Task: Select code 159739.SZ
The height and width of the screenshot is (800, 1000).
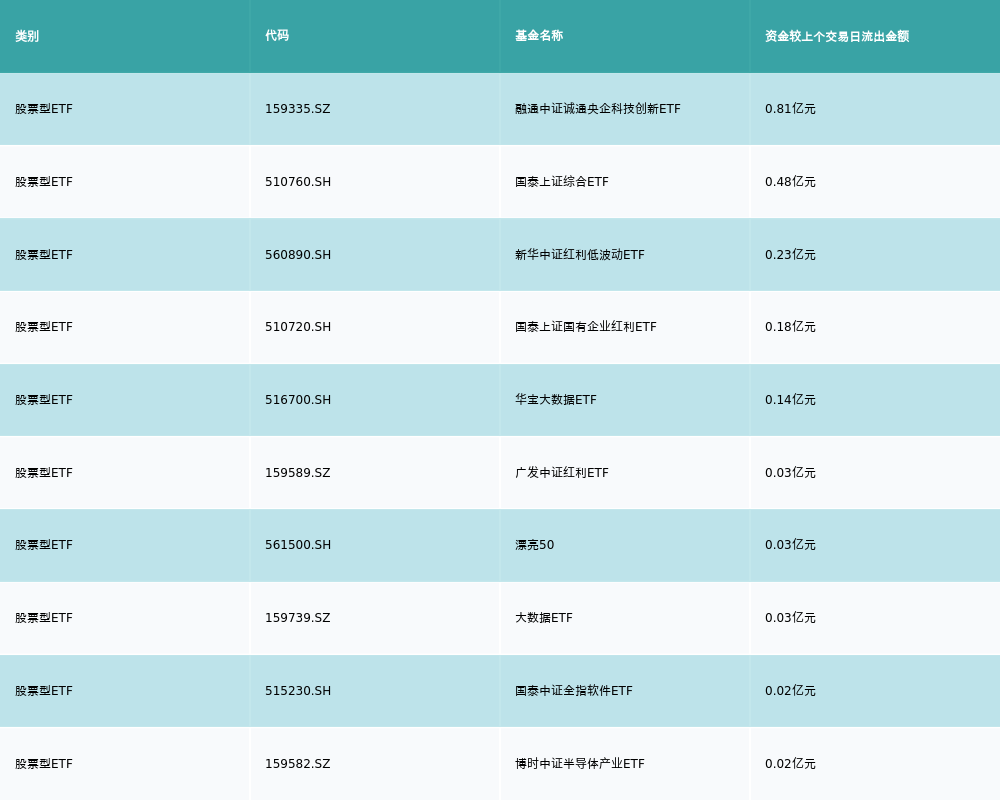Action: tap(298, 618)
